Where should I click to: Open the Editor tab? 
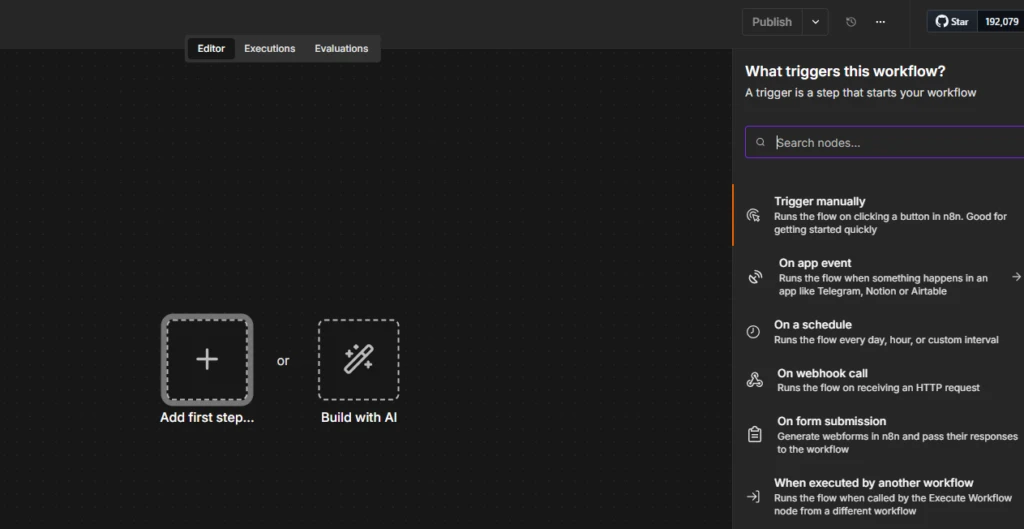[x=211, y=48]
